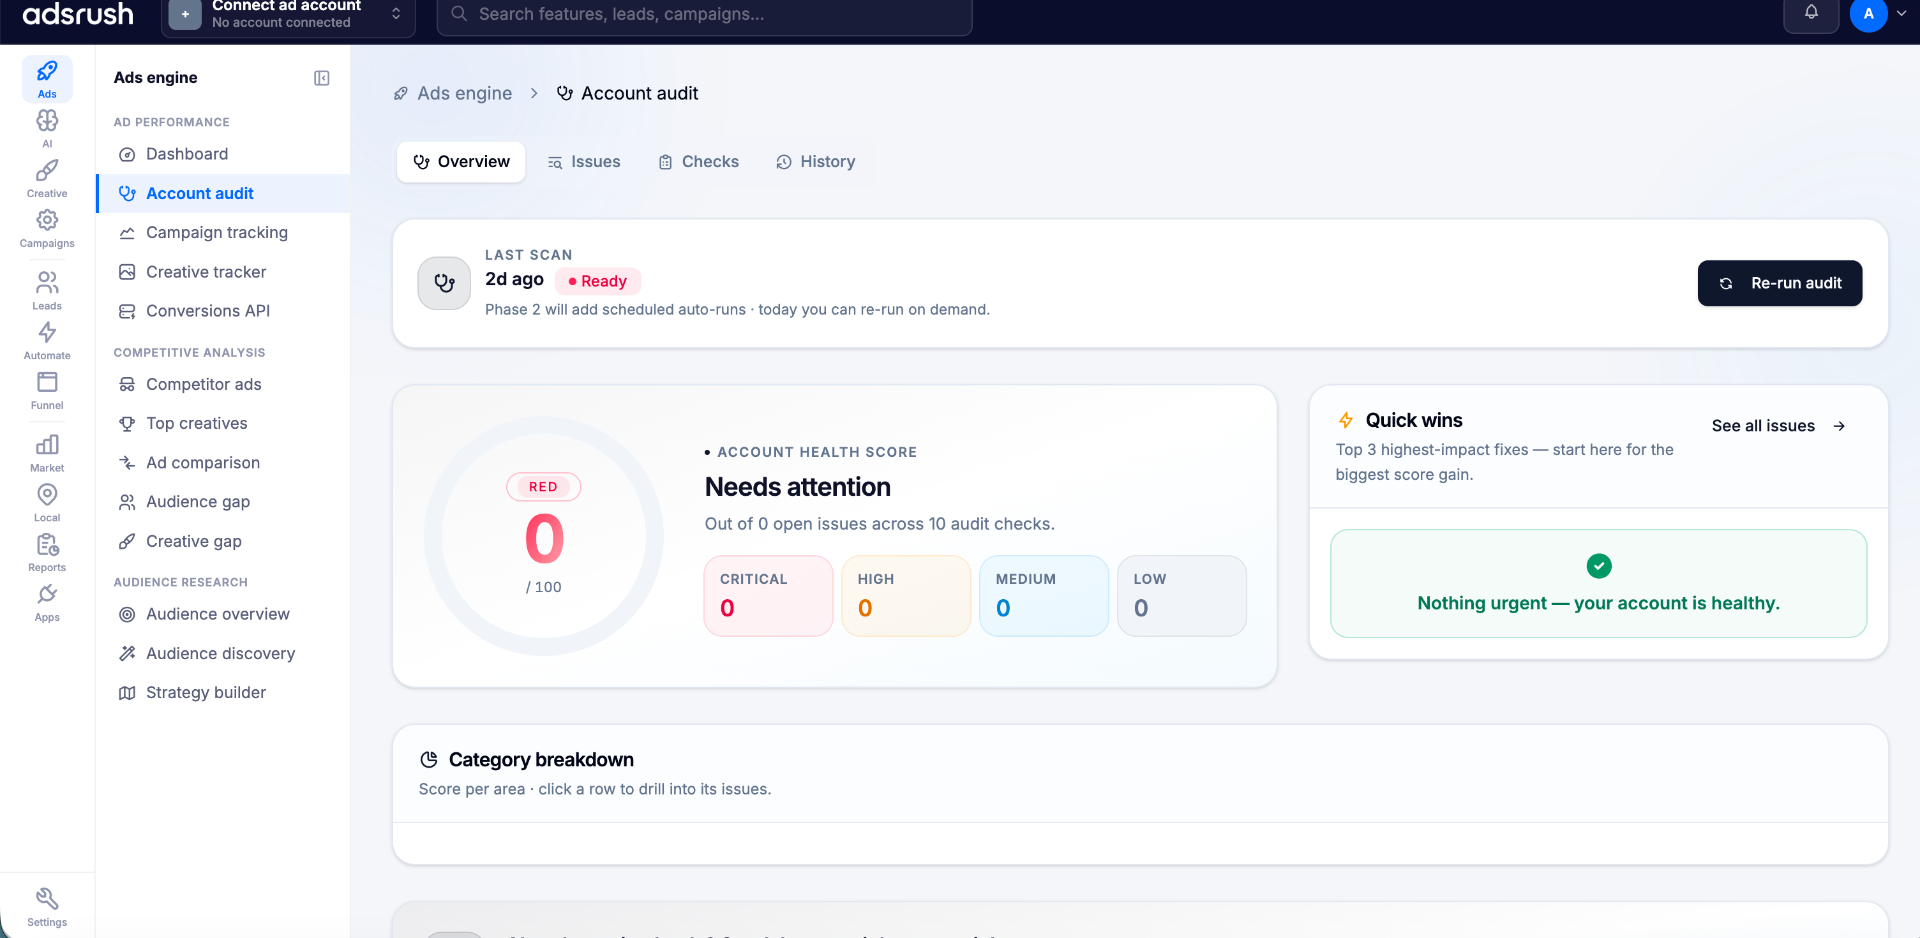
Task: Switch to the Issues tab
Action: 584,162
